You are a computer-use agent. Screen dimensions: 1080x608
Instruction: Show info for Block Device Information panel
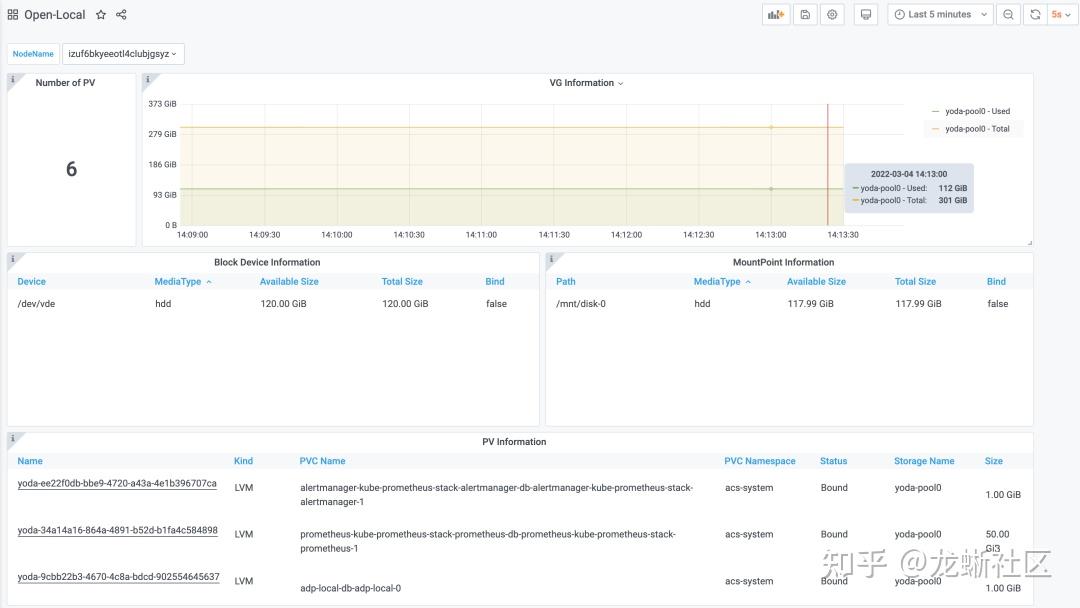[12, 259]
